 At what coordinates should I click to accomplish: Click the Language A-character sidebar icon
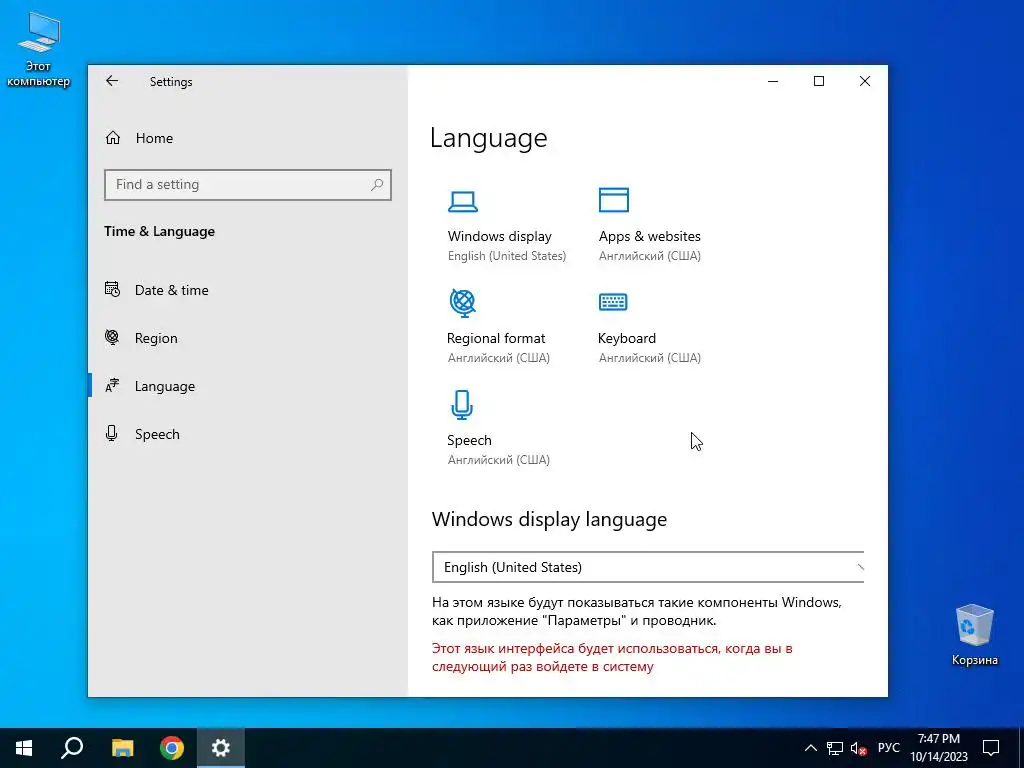click(x=112, y=385)
